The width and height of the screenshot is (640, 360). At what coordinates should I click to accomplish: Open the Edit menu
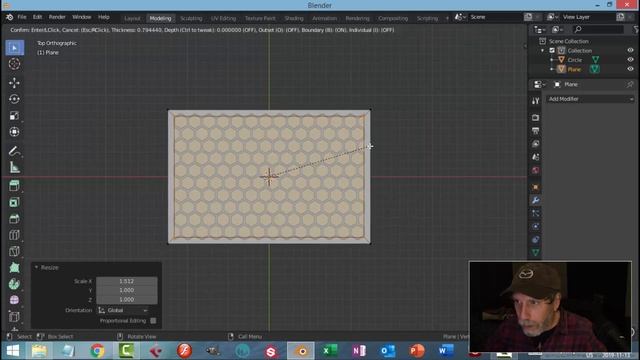tap(38, 17)
